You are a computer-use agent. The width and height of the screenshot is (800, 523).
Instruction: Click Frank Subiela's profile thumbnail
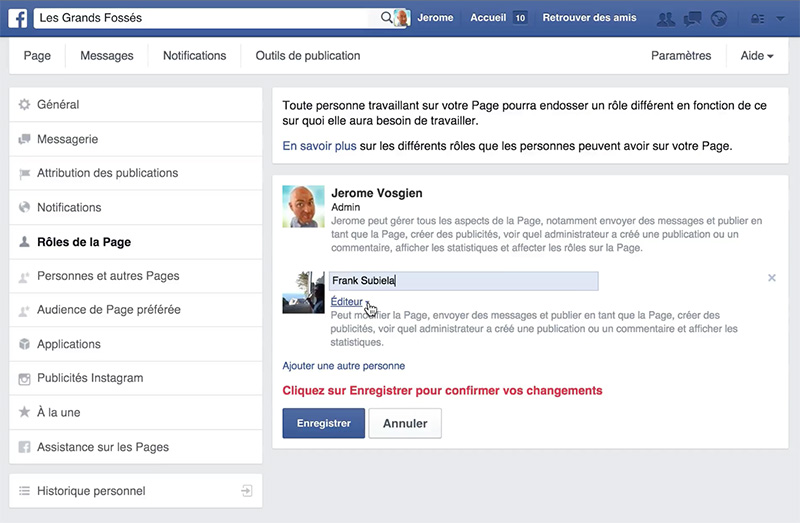(x=304, y=292)
